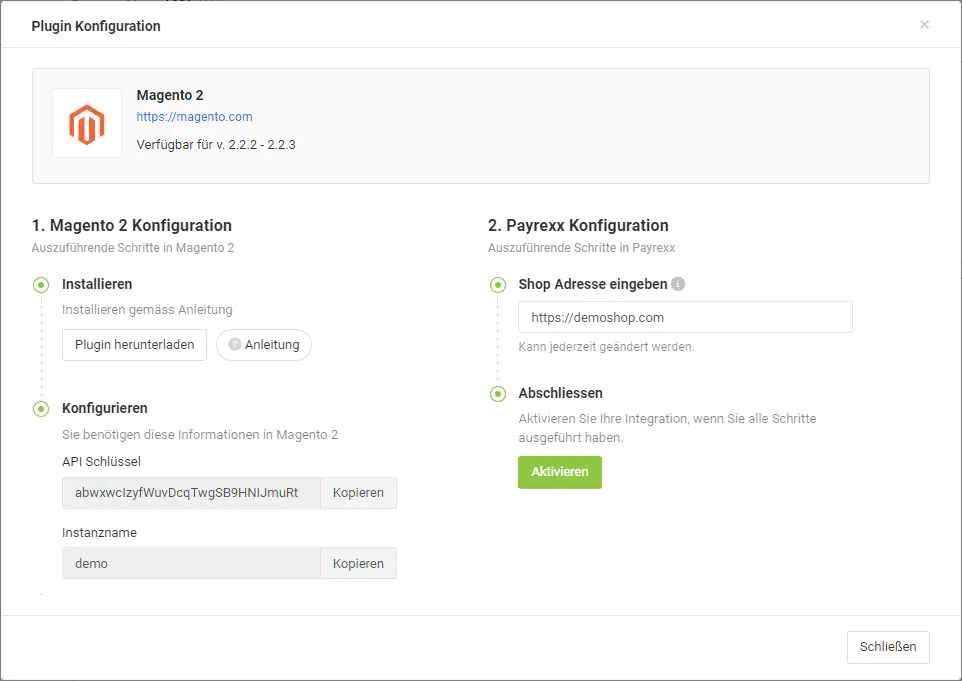Focus the shop address input field
This screenshot has height=681, width=962.
685,317
